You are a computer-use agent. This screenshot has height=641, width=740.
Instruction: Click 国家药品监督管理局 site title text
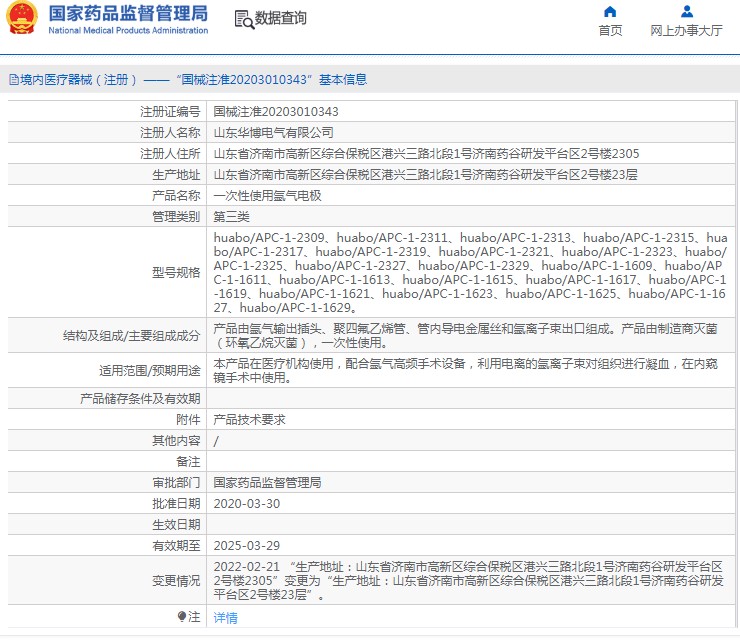(x=128, y=14)
